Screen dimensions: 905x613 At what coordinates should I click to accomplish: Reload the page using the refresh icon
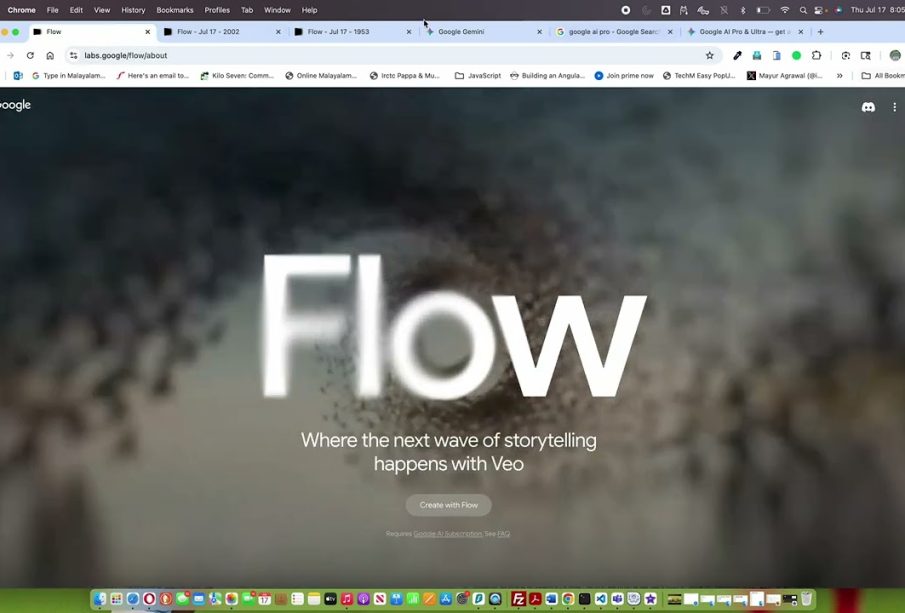pos(30,56)
